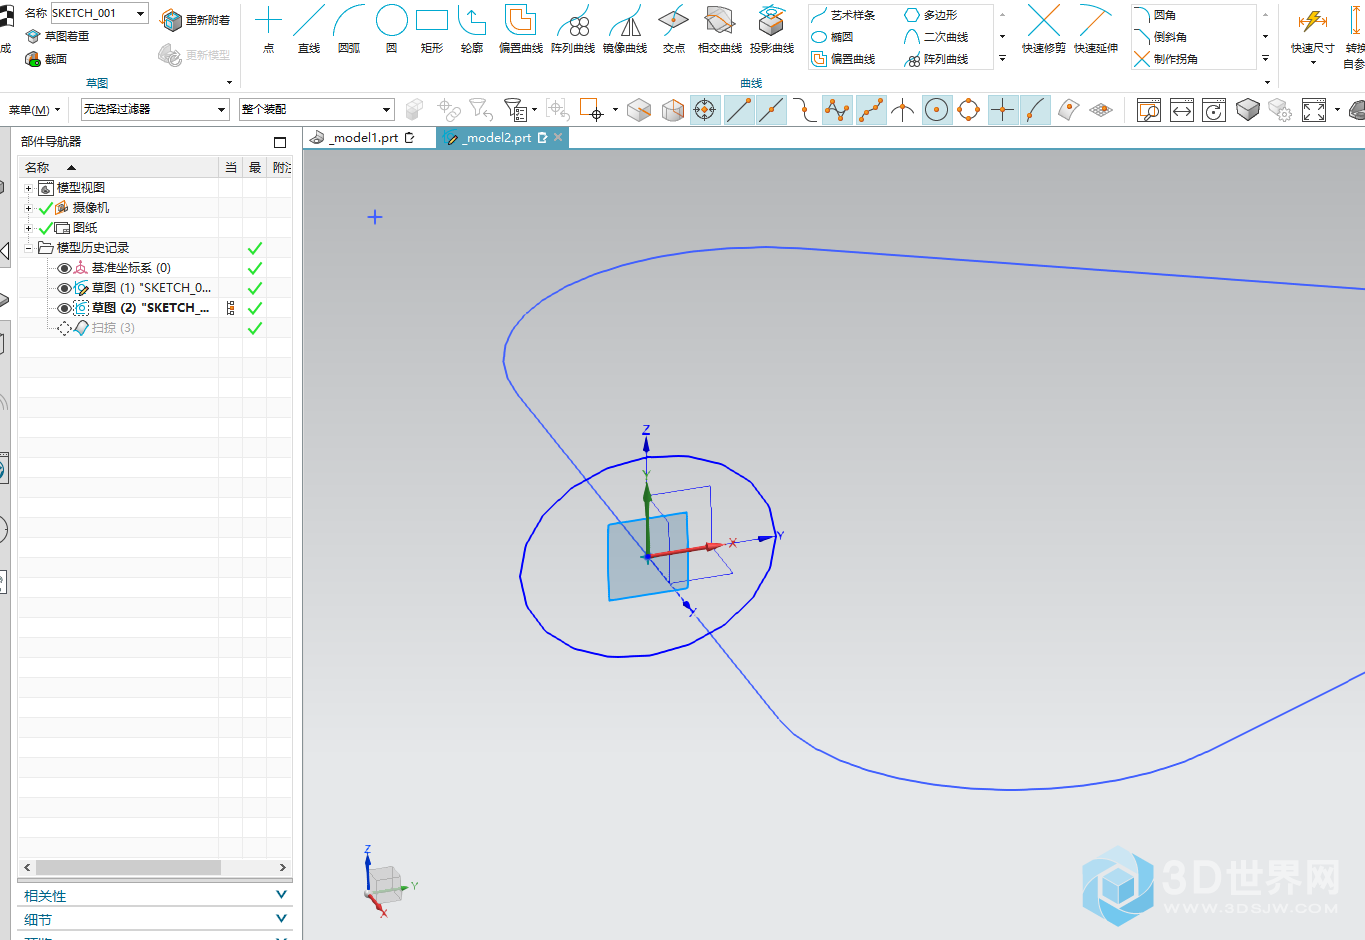Select the 制作拐角 (Make Corner) tool
1365x940 pixels.
(x=1166, y=59)
